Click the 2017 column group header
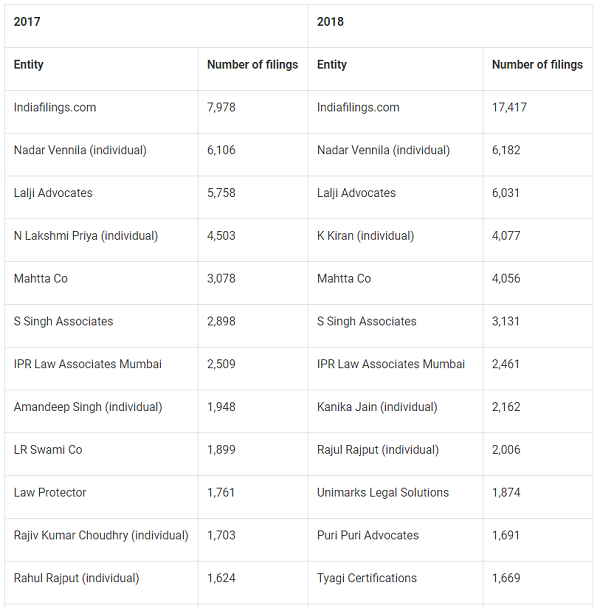The width and height of the screenshot is (600, 608). click(27, 22)
